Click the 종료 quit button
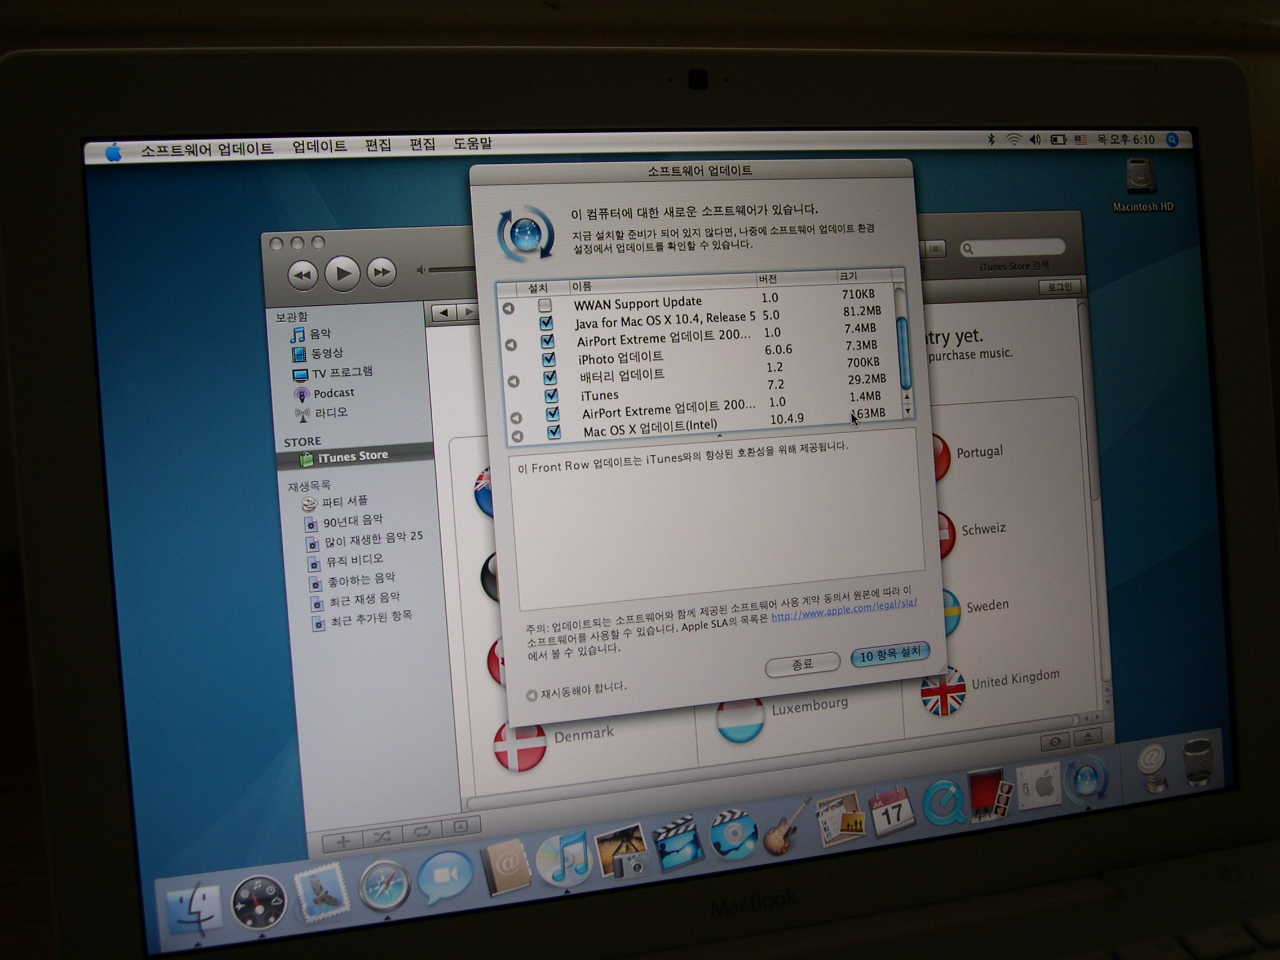This screenshot has width=1280, height=960. tap(802, 664)
